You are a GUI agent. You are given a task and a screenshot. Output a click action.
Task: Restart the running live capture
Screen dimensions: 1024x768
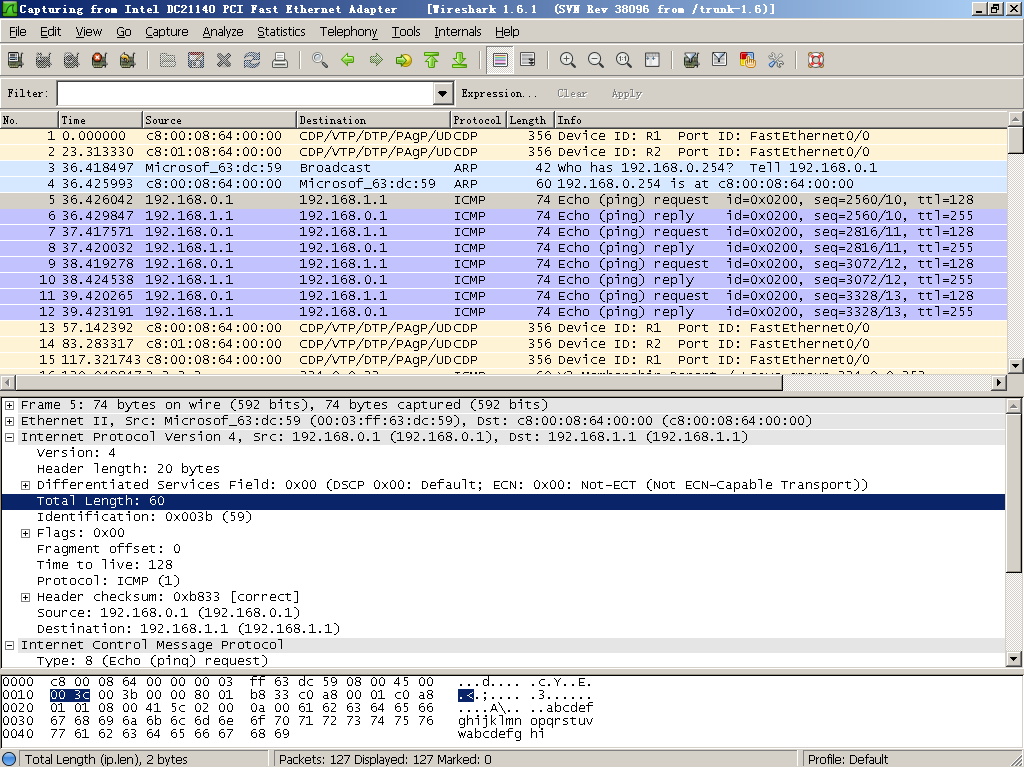[x=127, y=61]
